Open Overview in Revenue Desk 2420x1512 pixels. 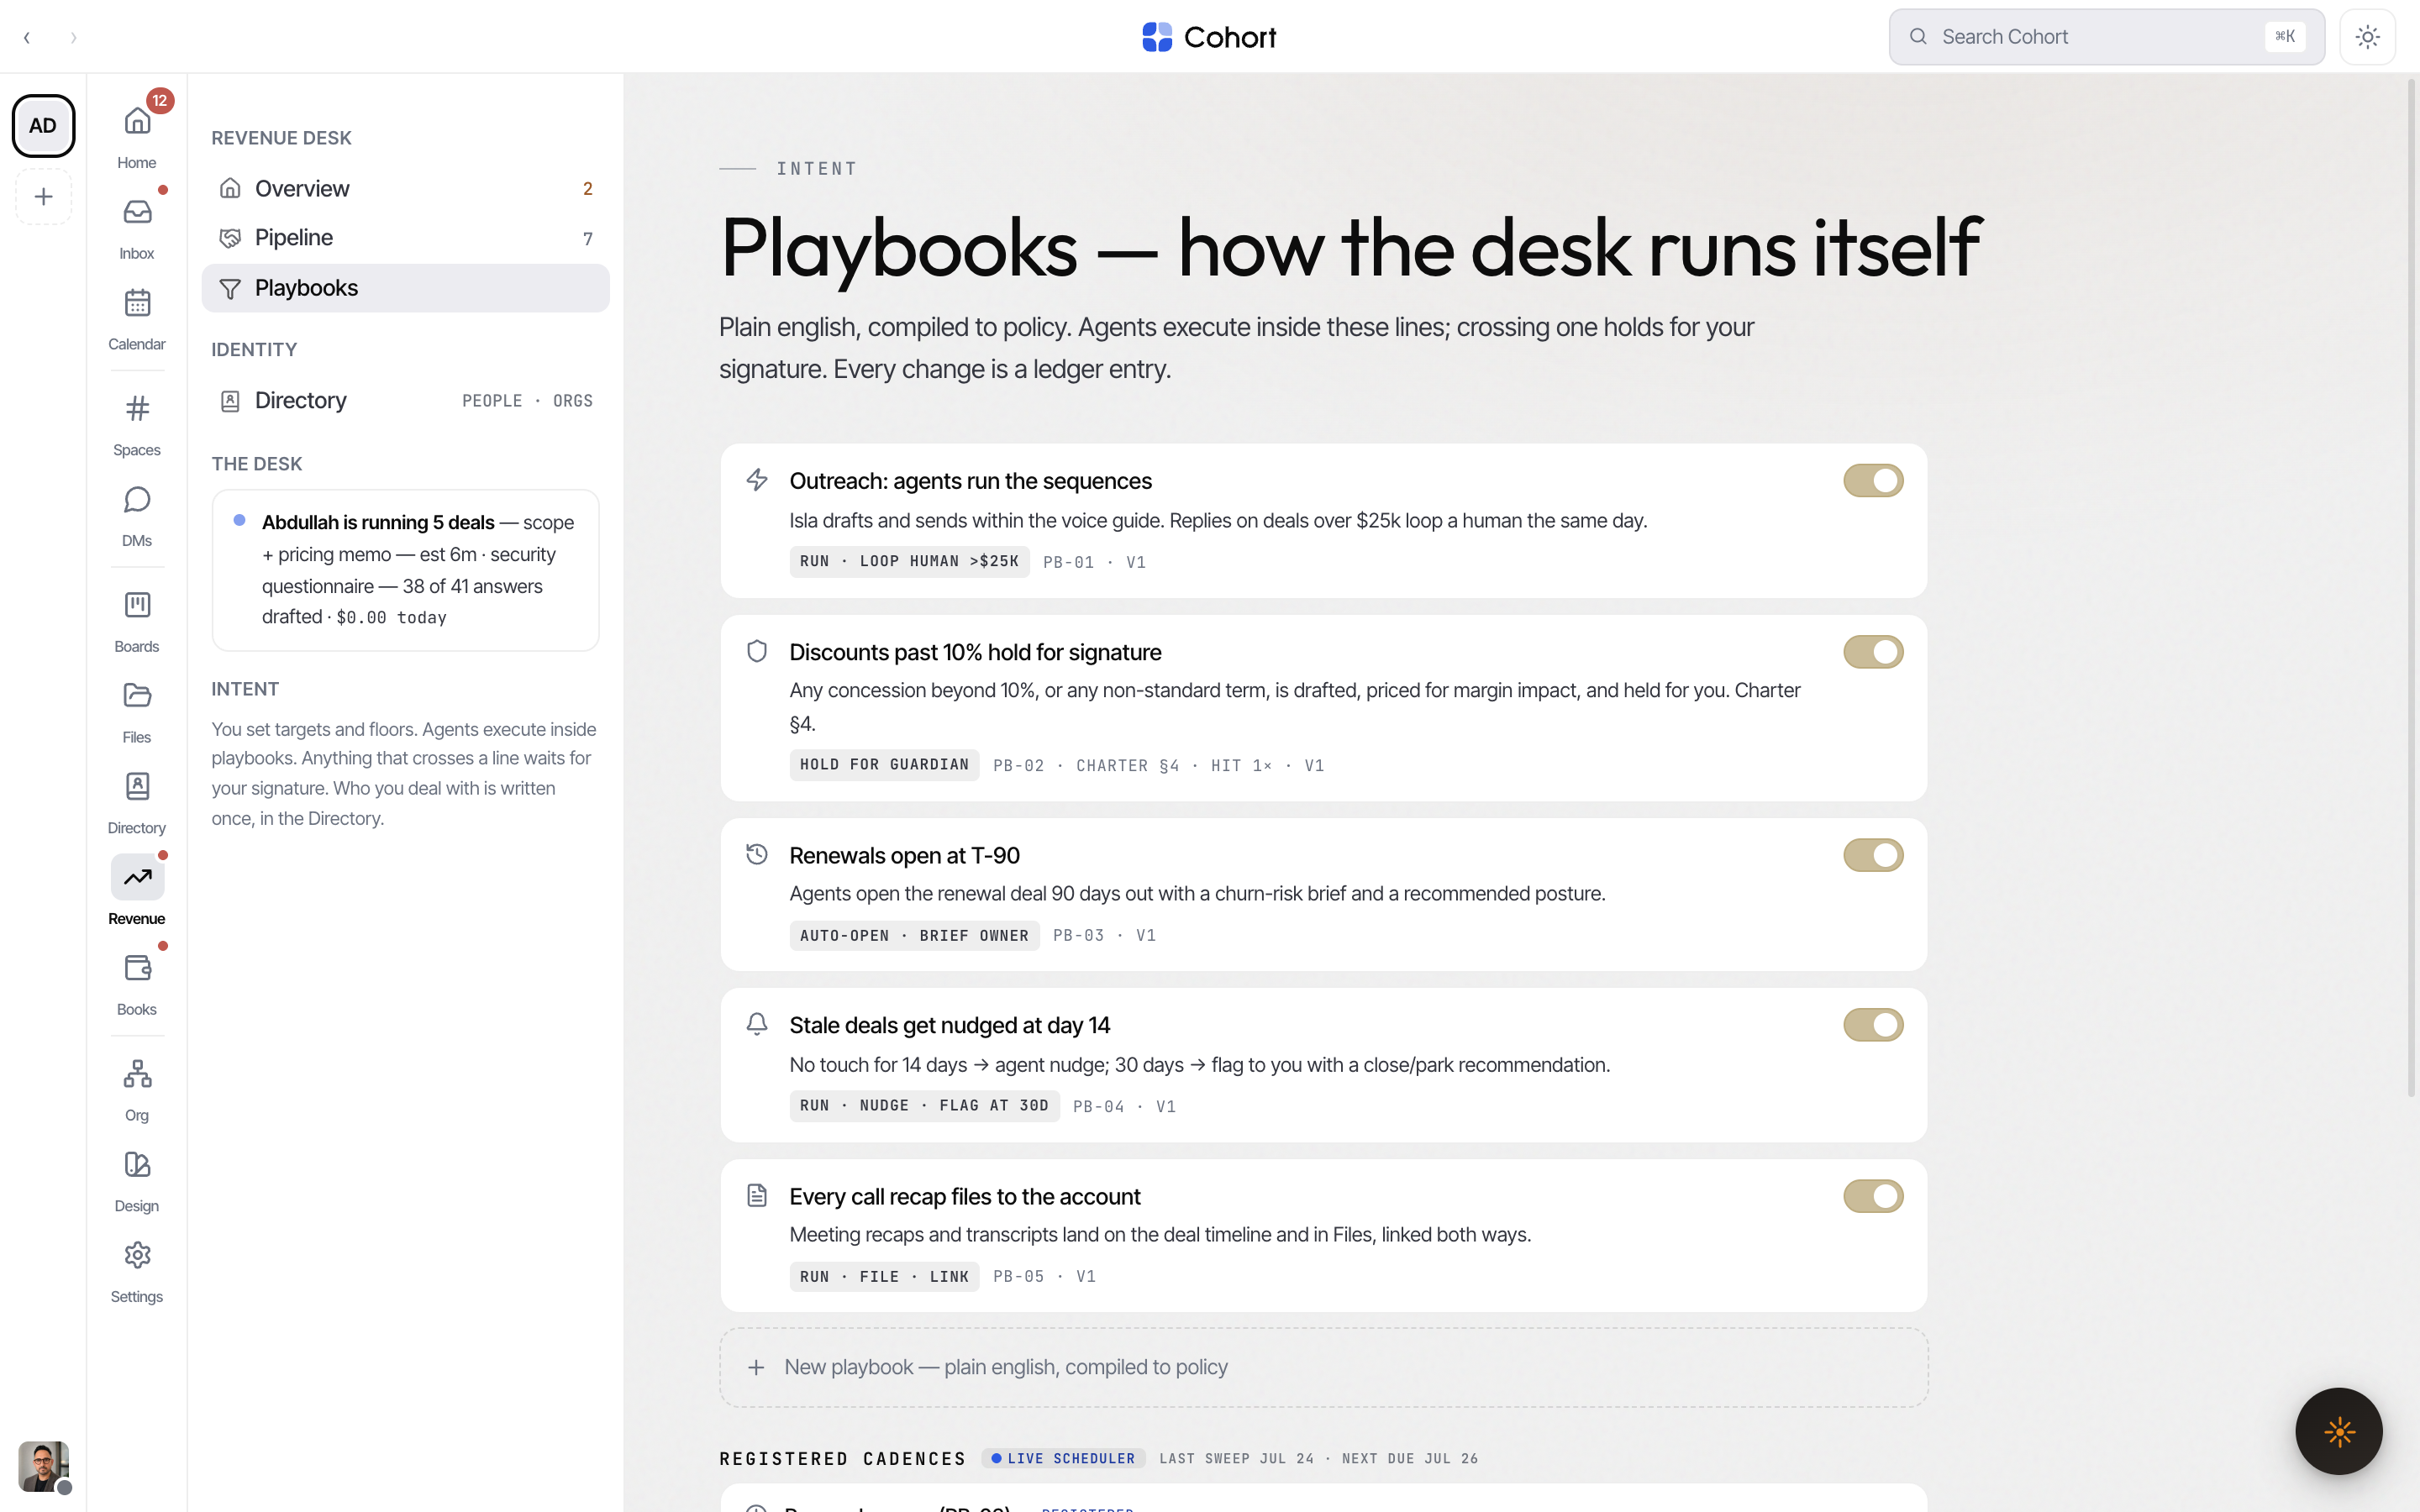(x=405, y=189)
